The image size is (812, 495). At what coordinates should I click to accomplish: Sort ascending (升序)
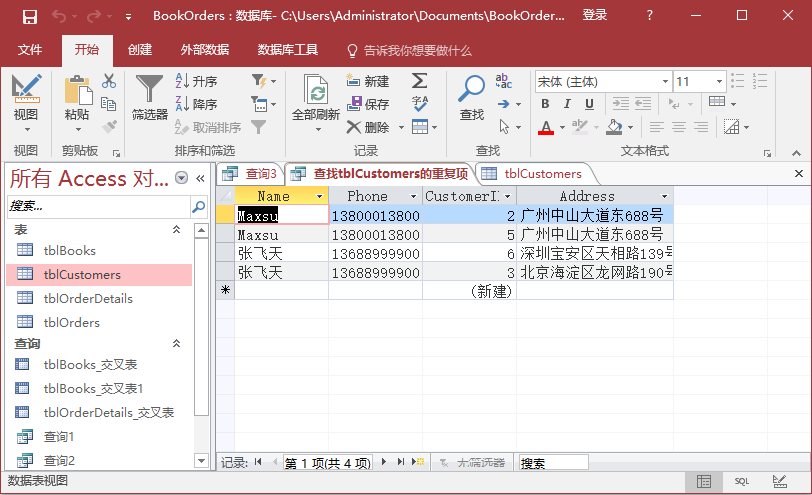(x=196, y=81)
